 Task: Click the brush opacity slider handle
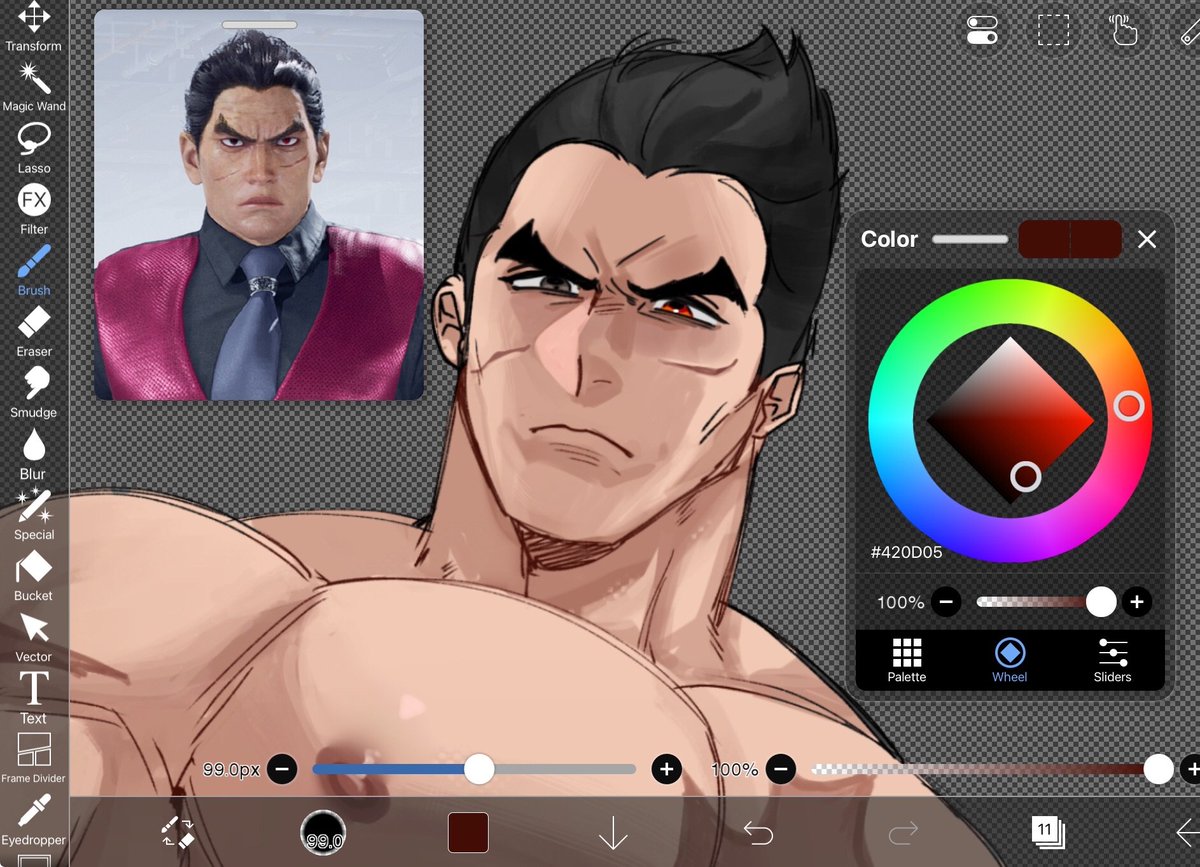click(x=1158, y=768)
